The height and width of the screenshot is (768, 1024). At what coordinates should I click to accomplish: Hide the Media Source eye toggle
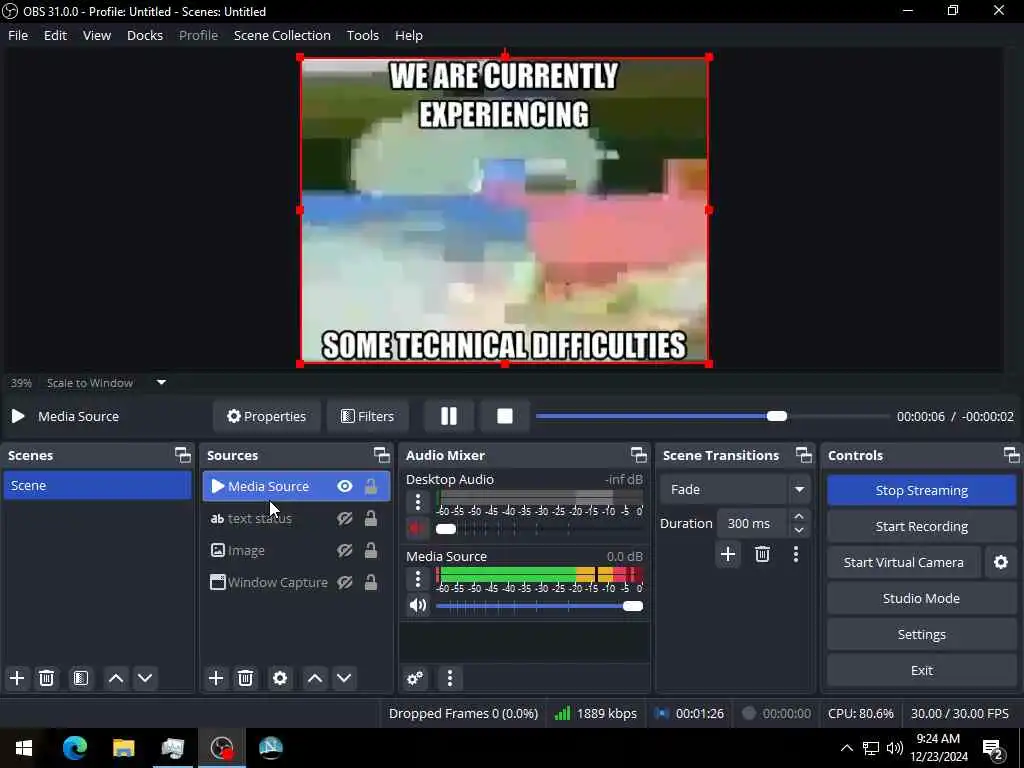(345, 486)
